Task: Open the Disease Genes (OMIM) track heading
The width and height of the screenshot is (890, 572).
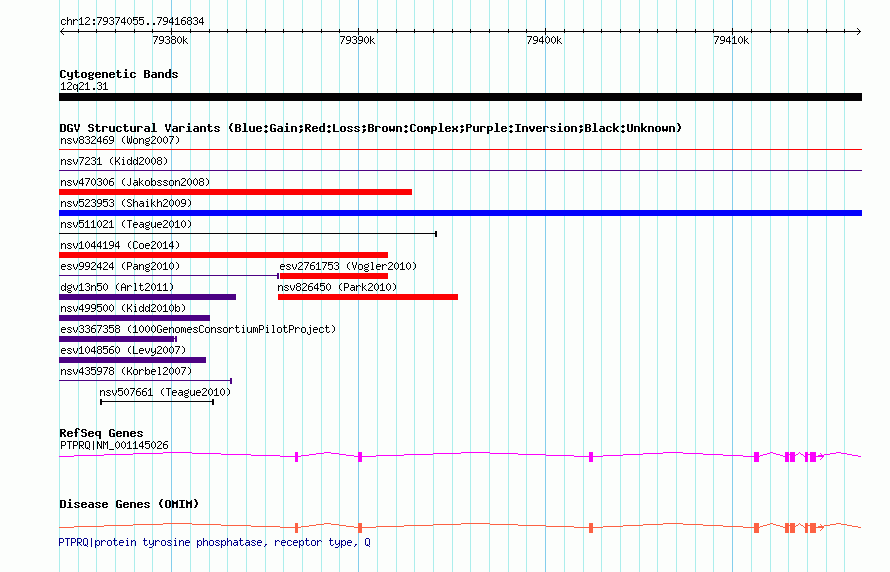Action: [129, 504]
